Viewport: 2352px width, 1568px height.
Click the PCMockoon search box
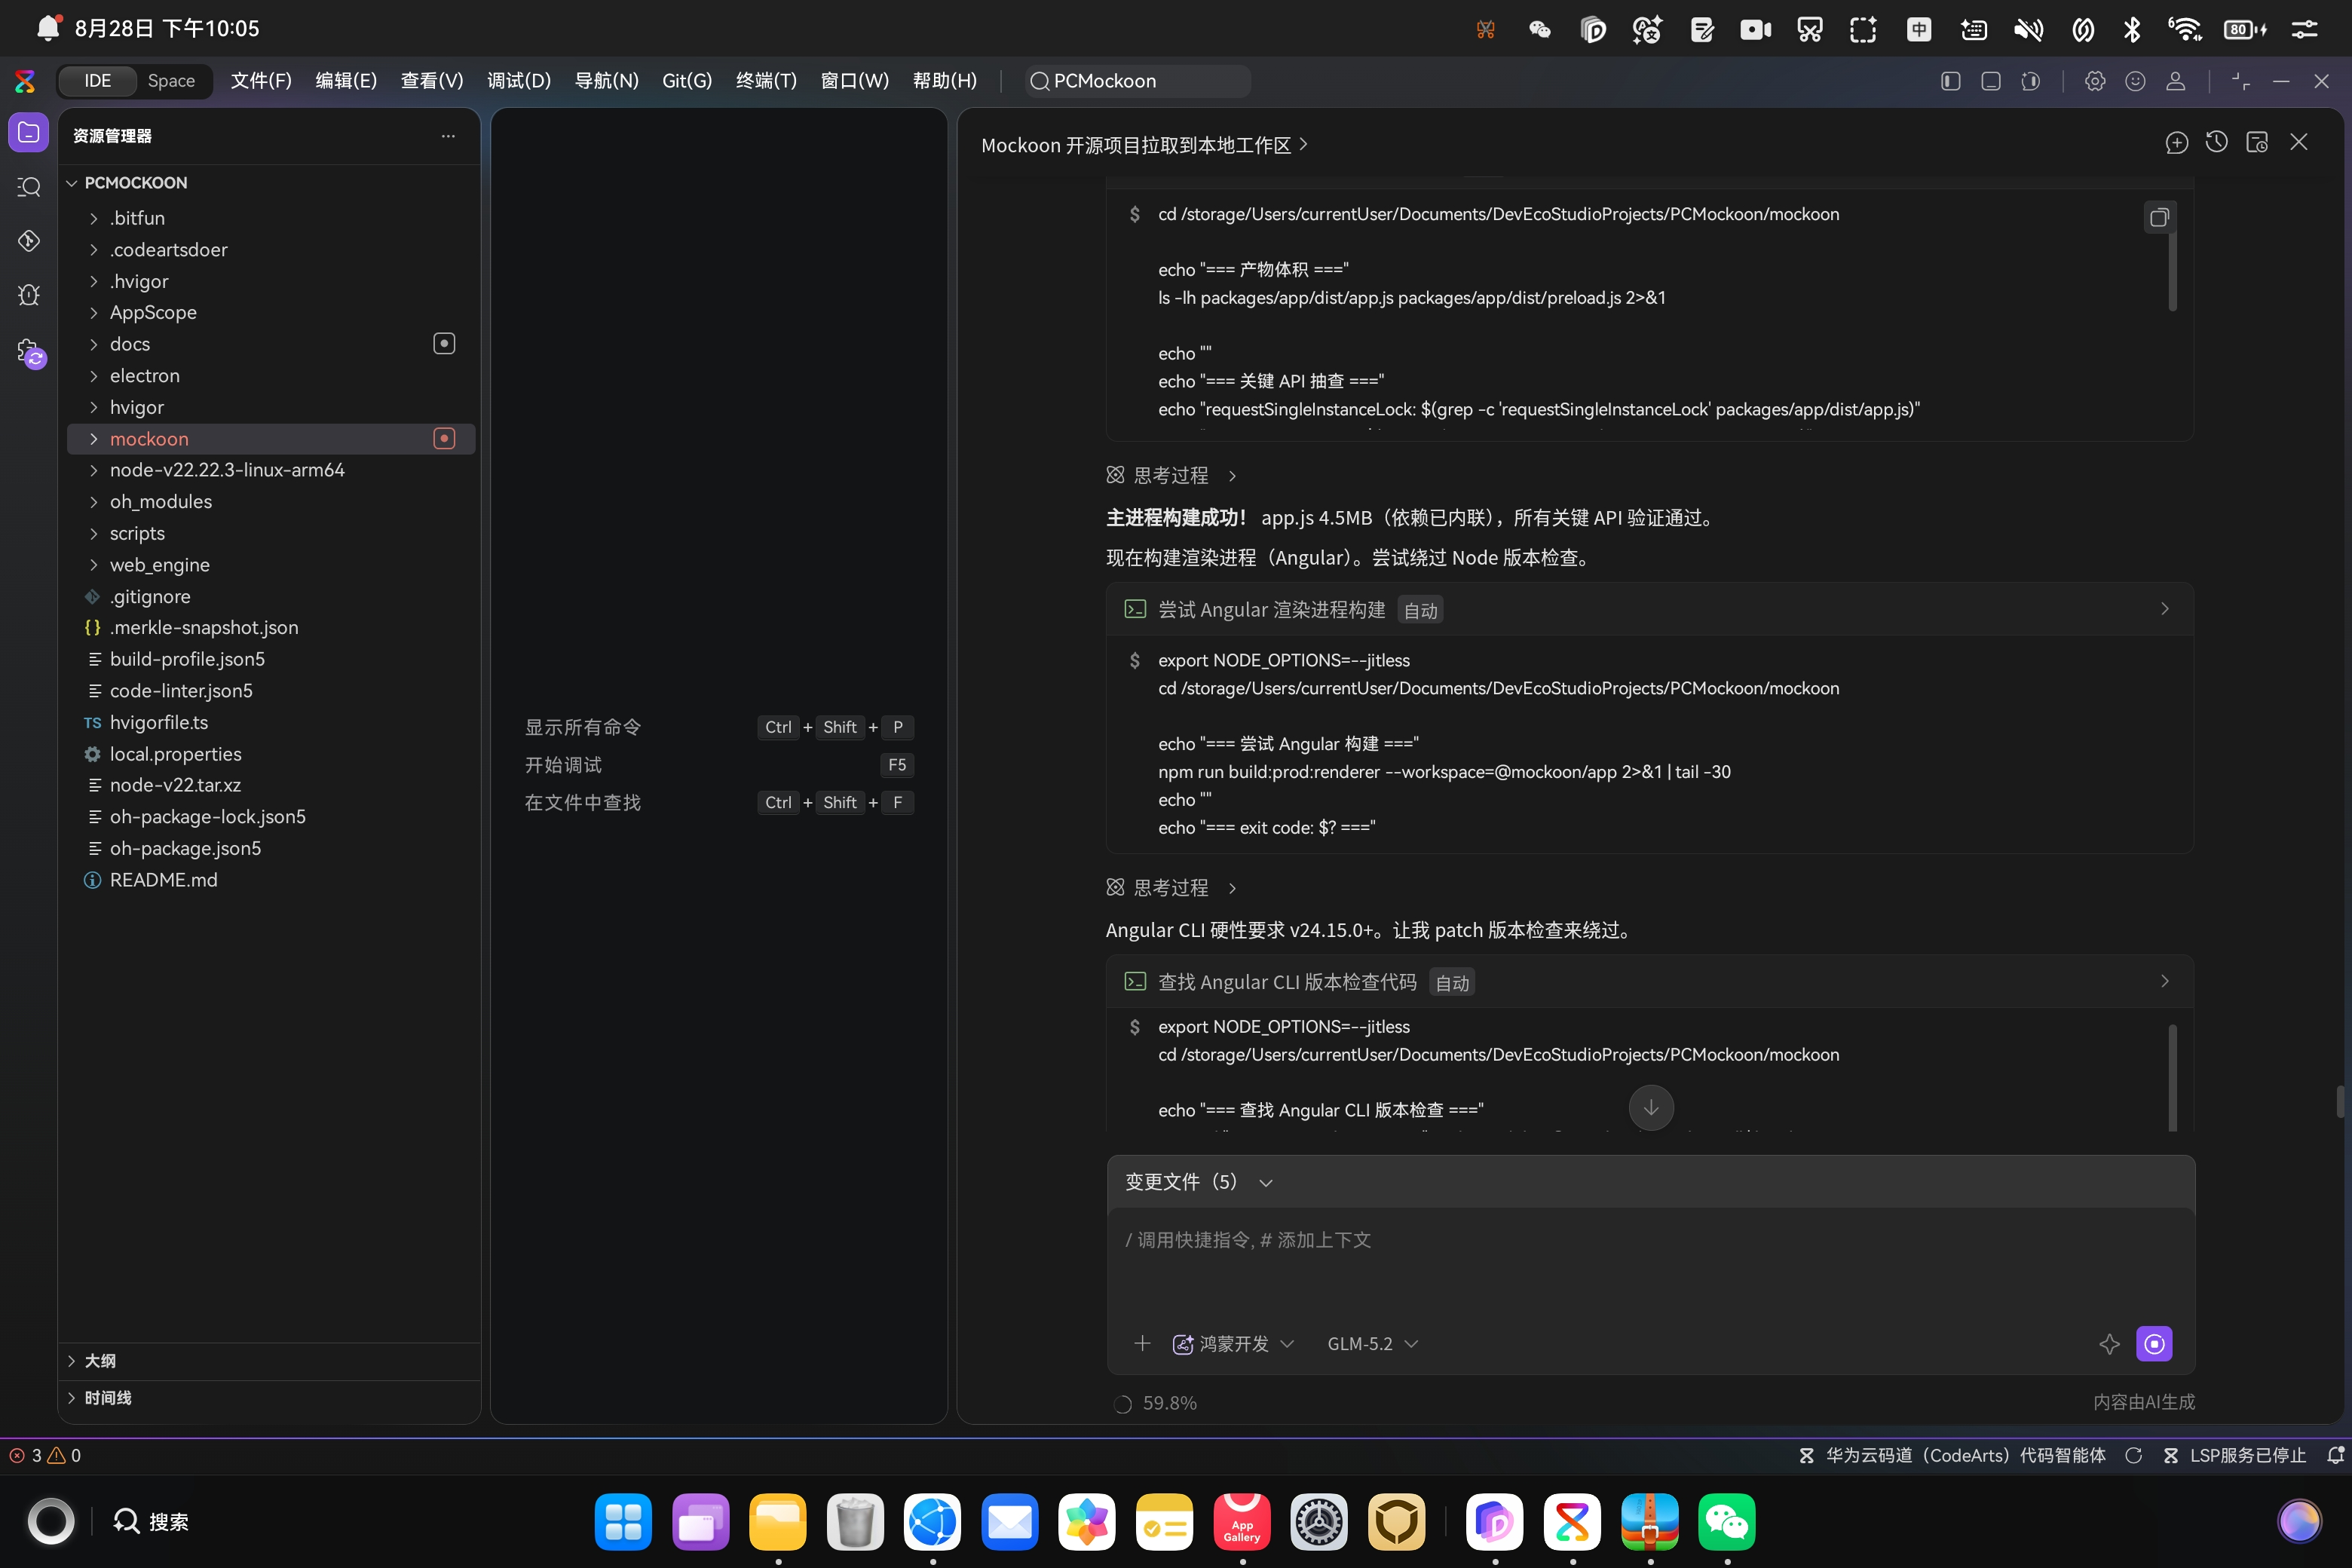[x=1137, y=81]
